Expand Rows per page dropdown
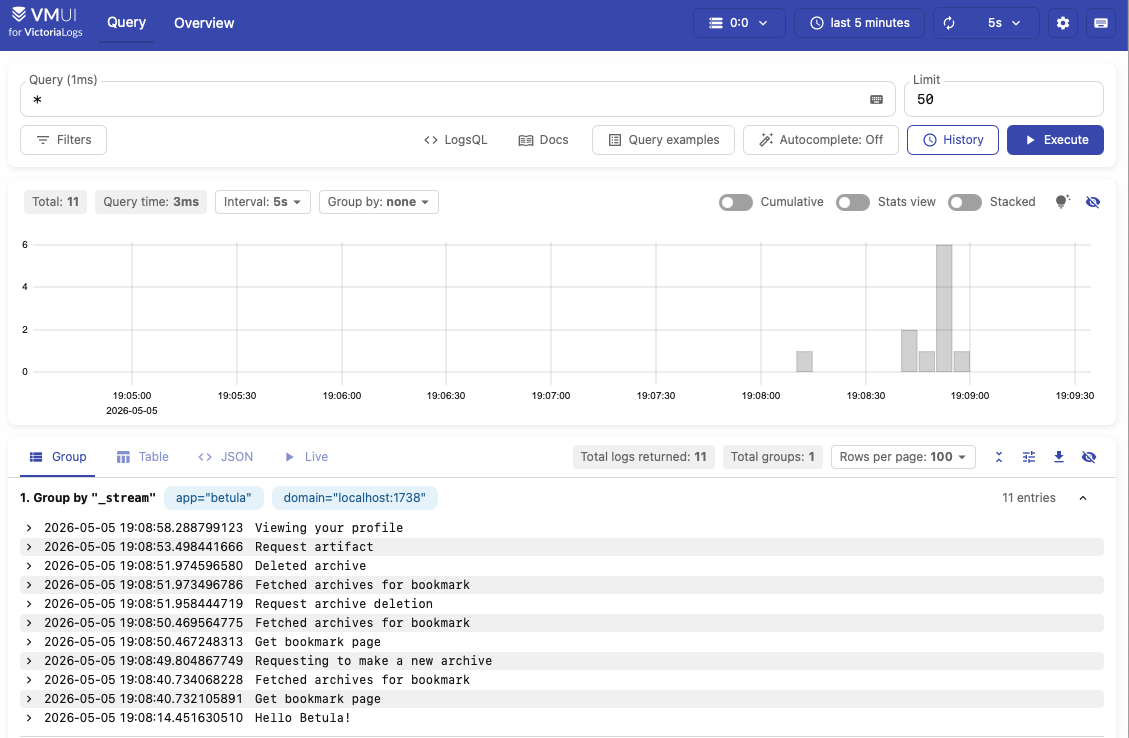 [x=903, y=457]
